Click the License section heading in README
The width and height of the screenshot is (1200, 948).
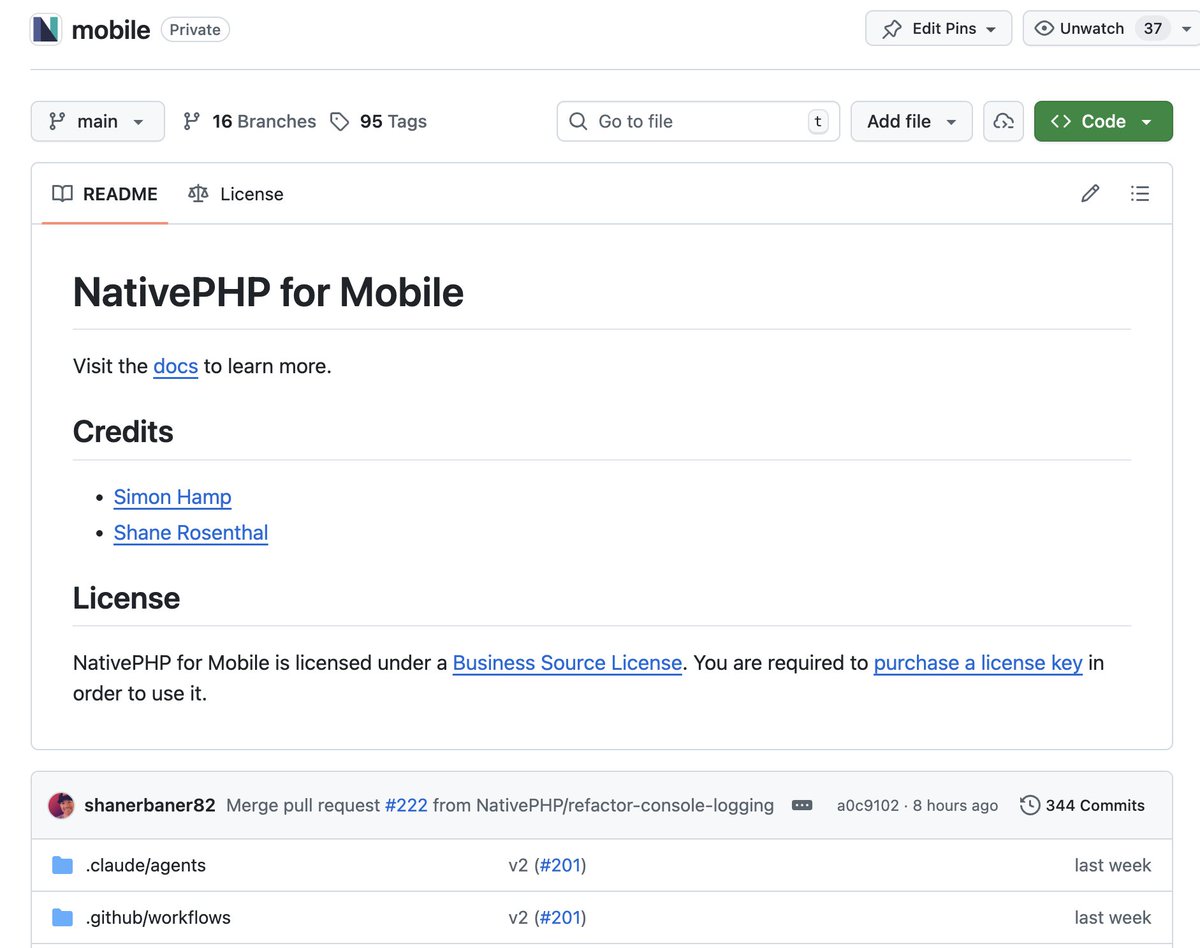pos(127,598)
